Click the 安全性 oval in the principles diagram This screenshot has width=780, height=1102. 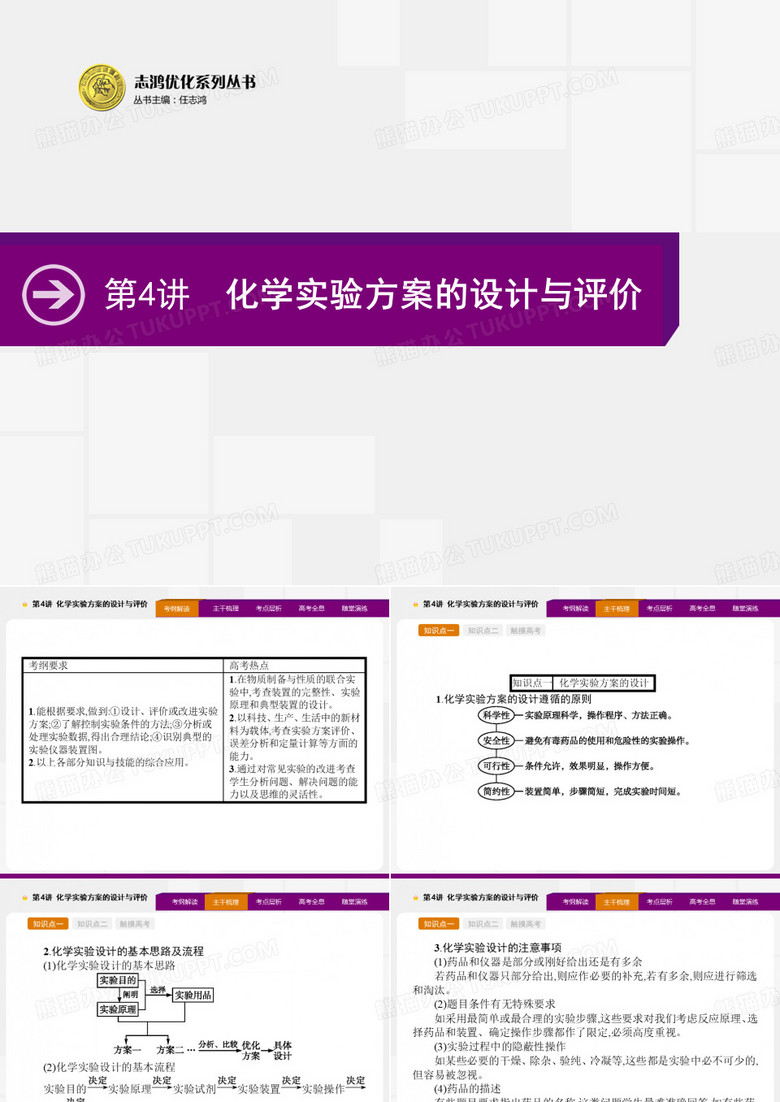coord(496,741)
